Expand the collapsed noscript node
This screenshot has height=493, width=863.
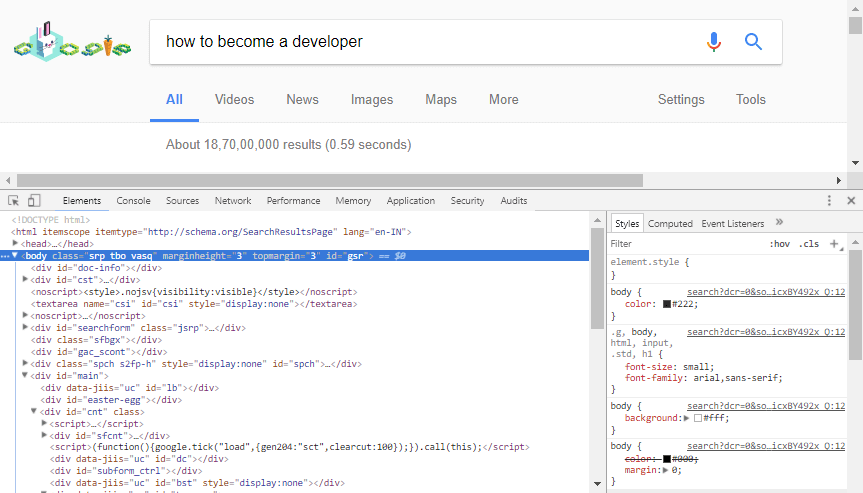[25, 315]
